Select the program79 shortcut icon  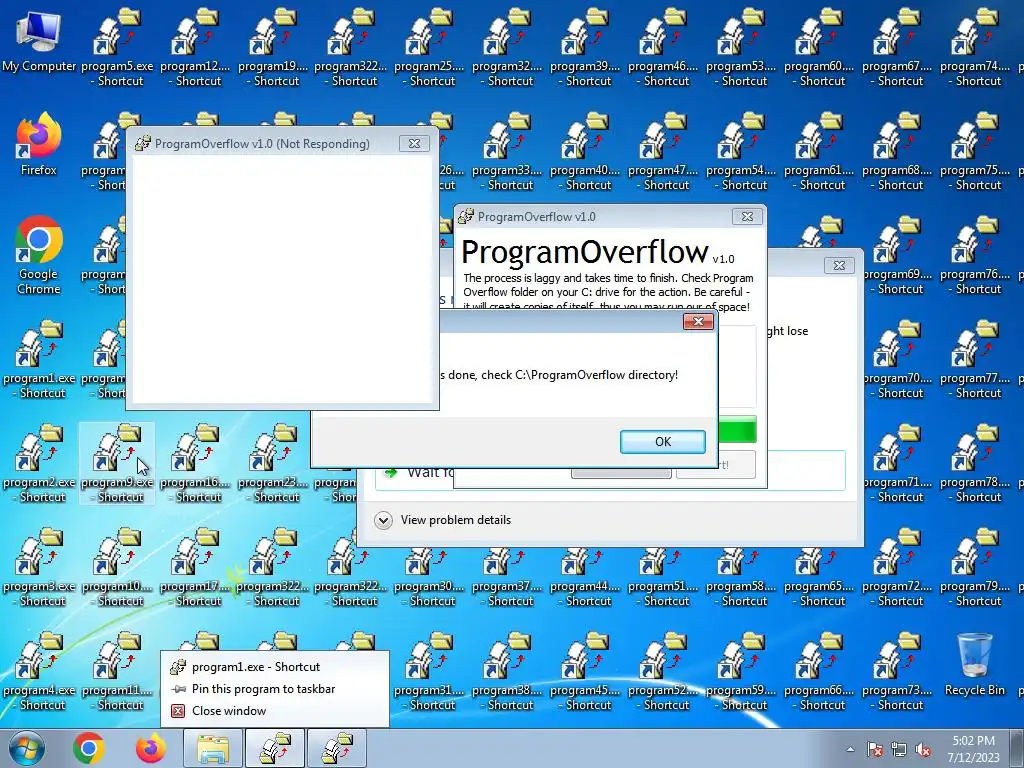pos(975,568)
